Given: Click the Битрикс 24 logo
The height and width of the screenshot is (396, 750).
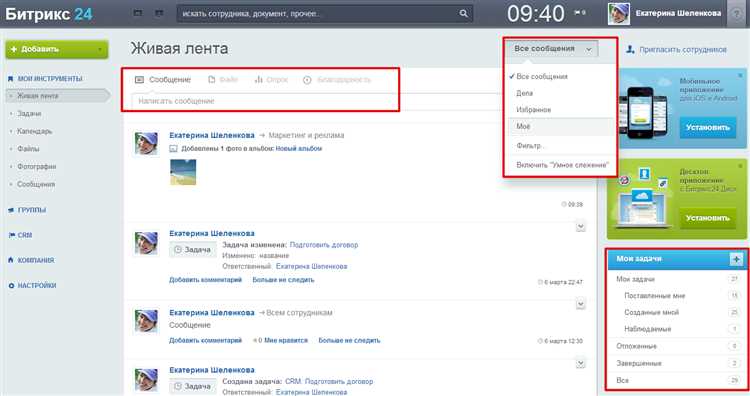Looking at the screenshot, I should [49, 14].
